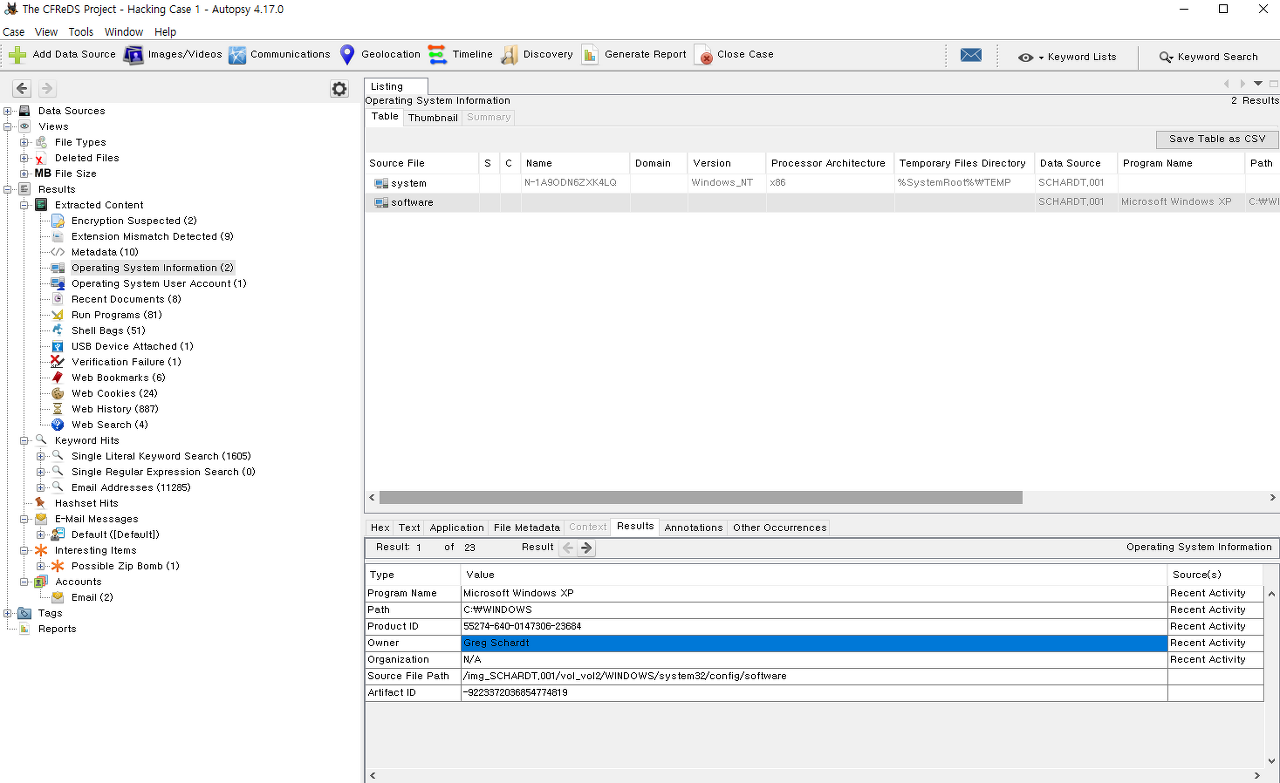Select Web Cookies (24)
The width and height of the screenshot is (1280, 783).
[114, 394]
